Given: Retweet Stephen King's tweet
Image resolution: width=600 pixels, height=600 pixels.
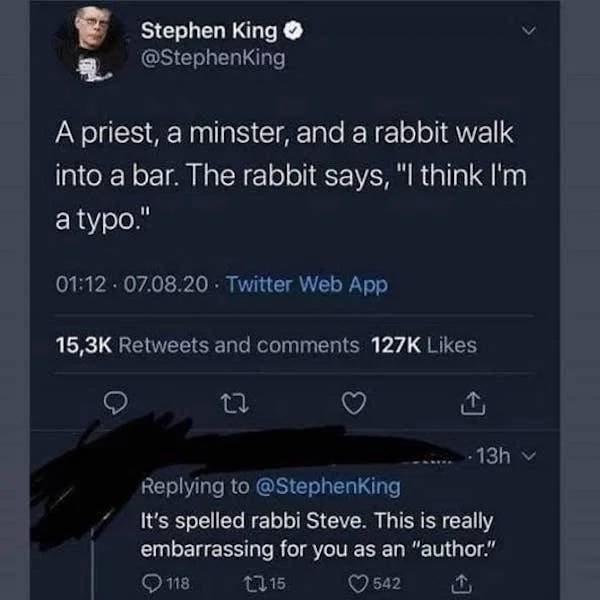Looking at the screenshot, I should coord(235,404).
